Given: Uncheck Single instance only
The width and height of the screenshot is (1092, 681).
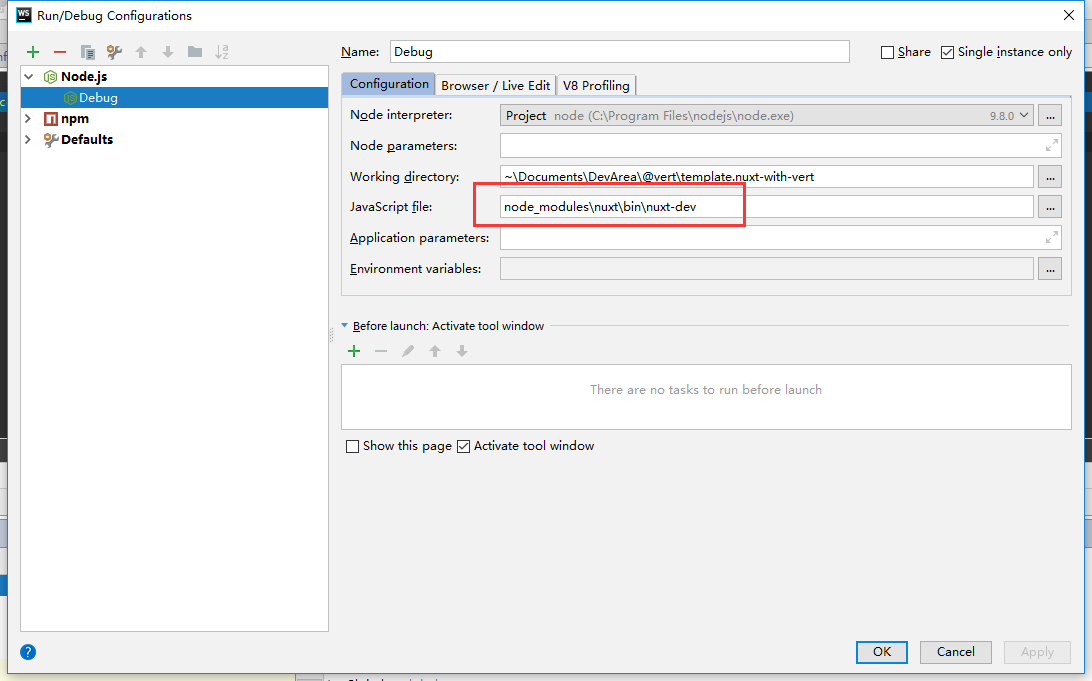Looking at the screenshot, I should click(x=946, y=51).
